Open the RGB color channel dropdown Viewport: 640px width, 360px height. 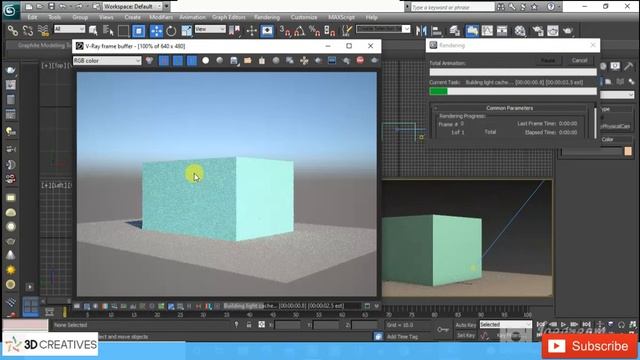click(107, 60)
